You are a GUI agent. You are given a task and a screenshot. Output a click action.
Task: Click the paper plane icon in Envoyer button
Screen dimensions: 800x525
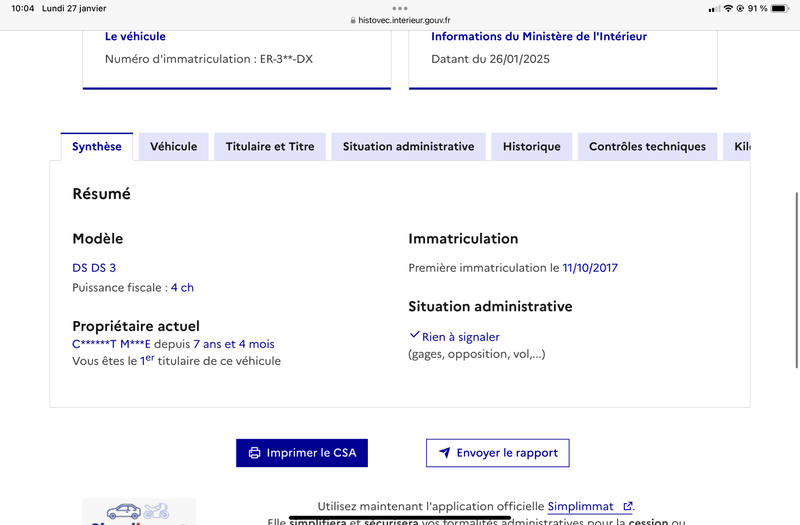(x=445, y=453)
